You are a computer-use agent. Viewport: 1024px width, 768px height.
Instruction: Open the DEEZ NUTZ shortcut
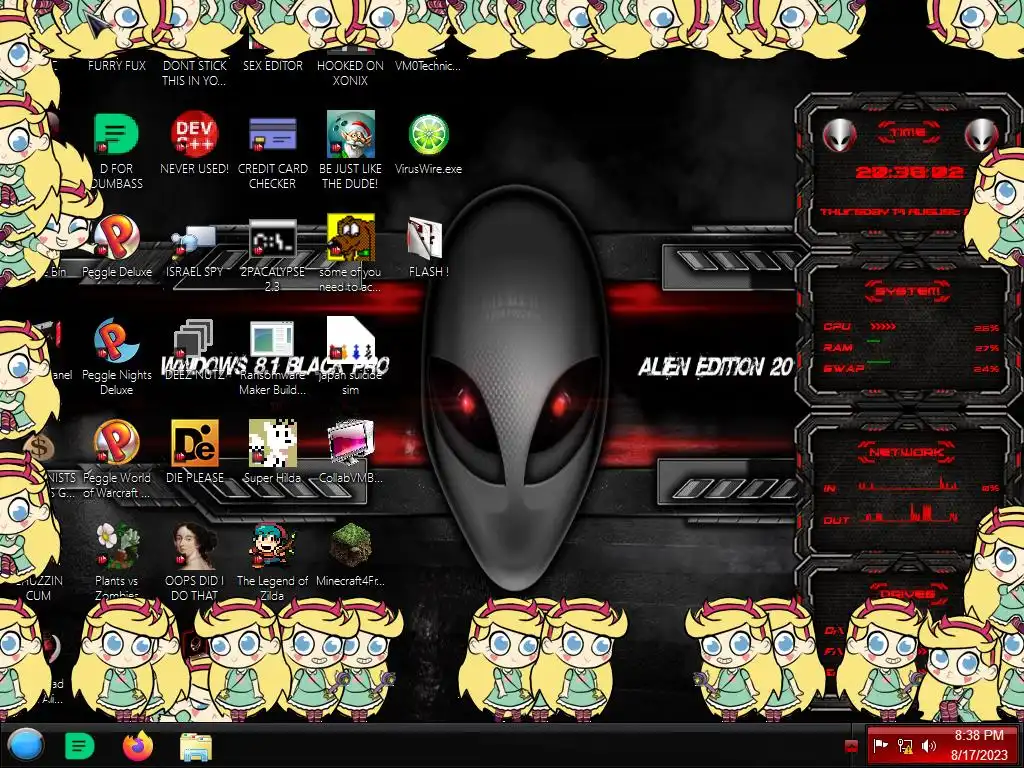pos(194,340)
